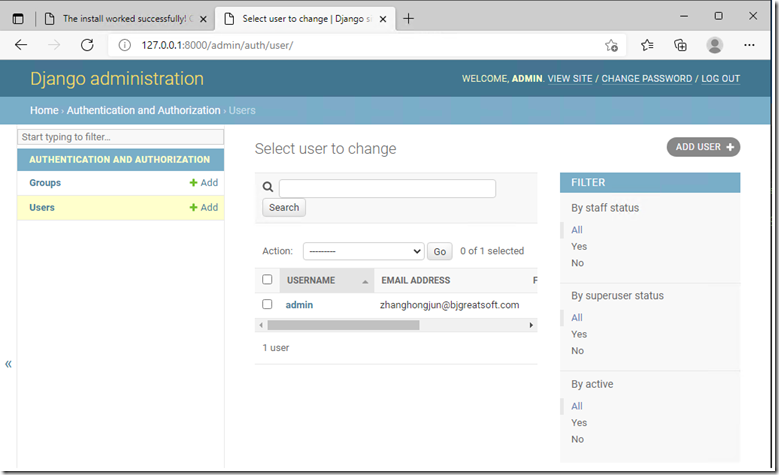Viewport: 779px width, 475px height.
Task: Filter superuser status by All
Action: [x=577, y=317]
